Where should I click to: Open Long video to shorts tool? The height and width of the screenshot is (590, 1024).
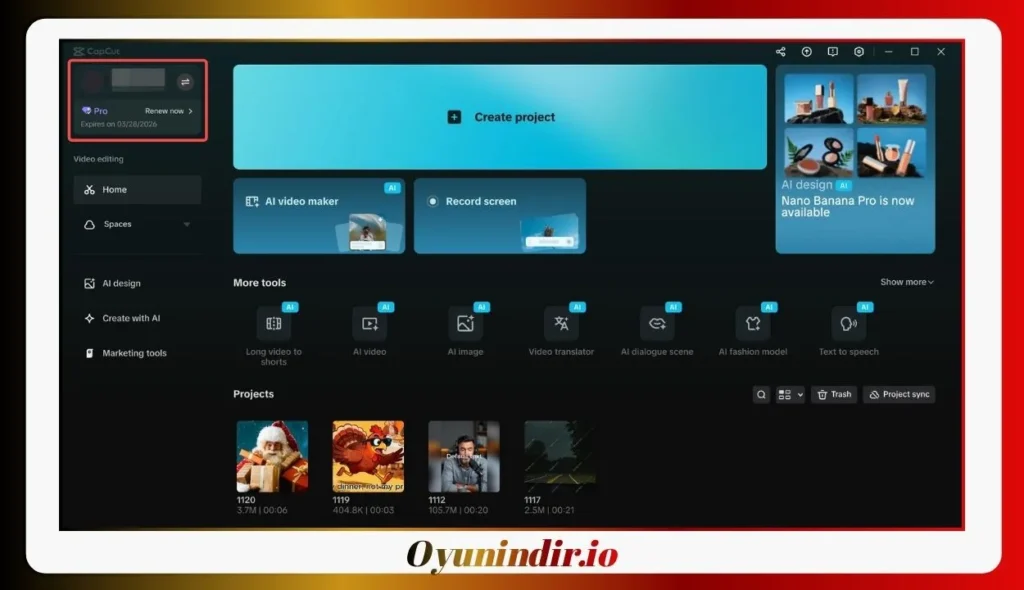274,336
